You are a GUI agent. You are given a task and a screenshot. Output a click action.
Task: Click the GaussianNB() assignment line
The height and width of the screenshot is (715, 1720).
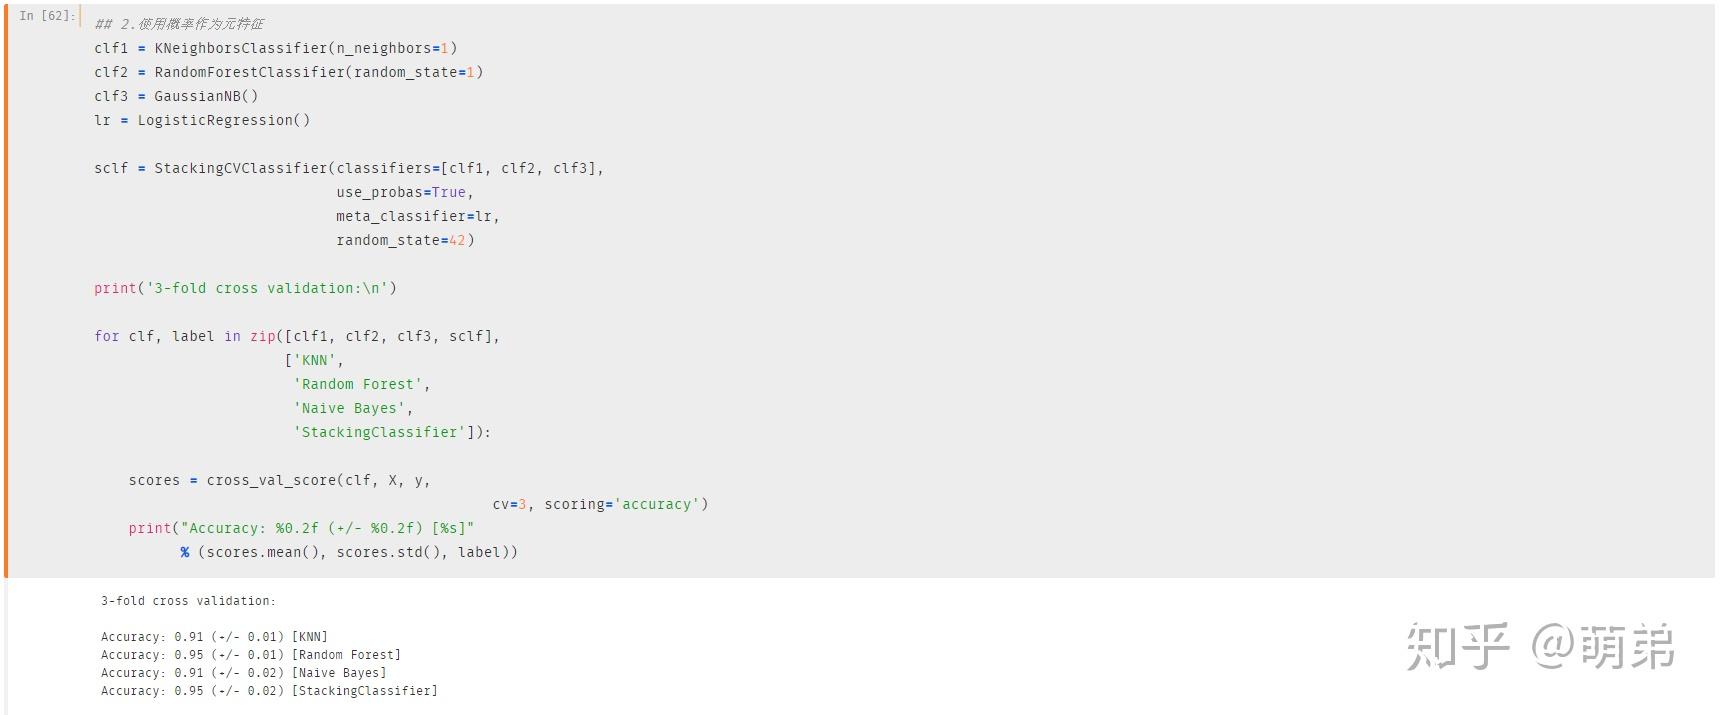176,96
